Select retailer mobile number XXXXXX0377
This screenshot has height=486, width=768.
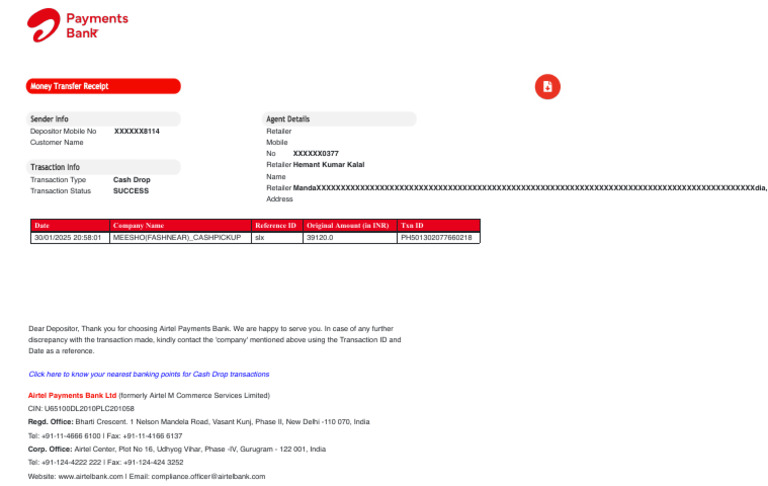(315, 153)
